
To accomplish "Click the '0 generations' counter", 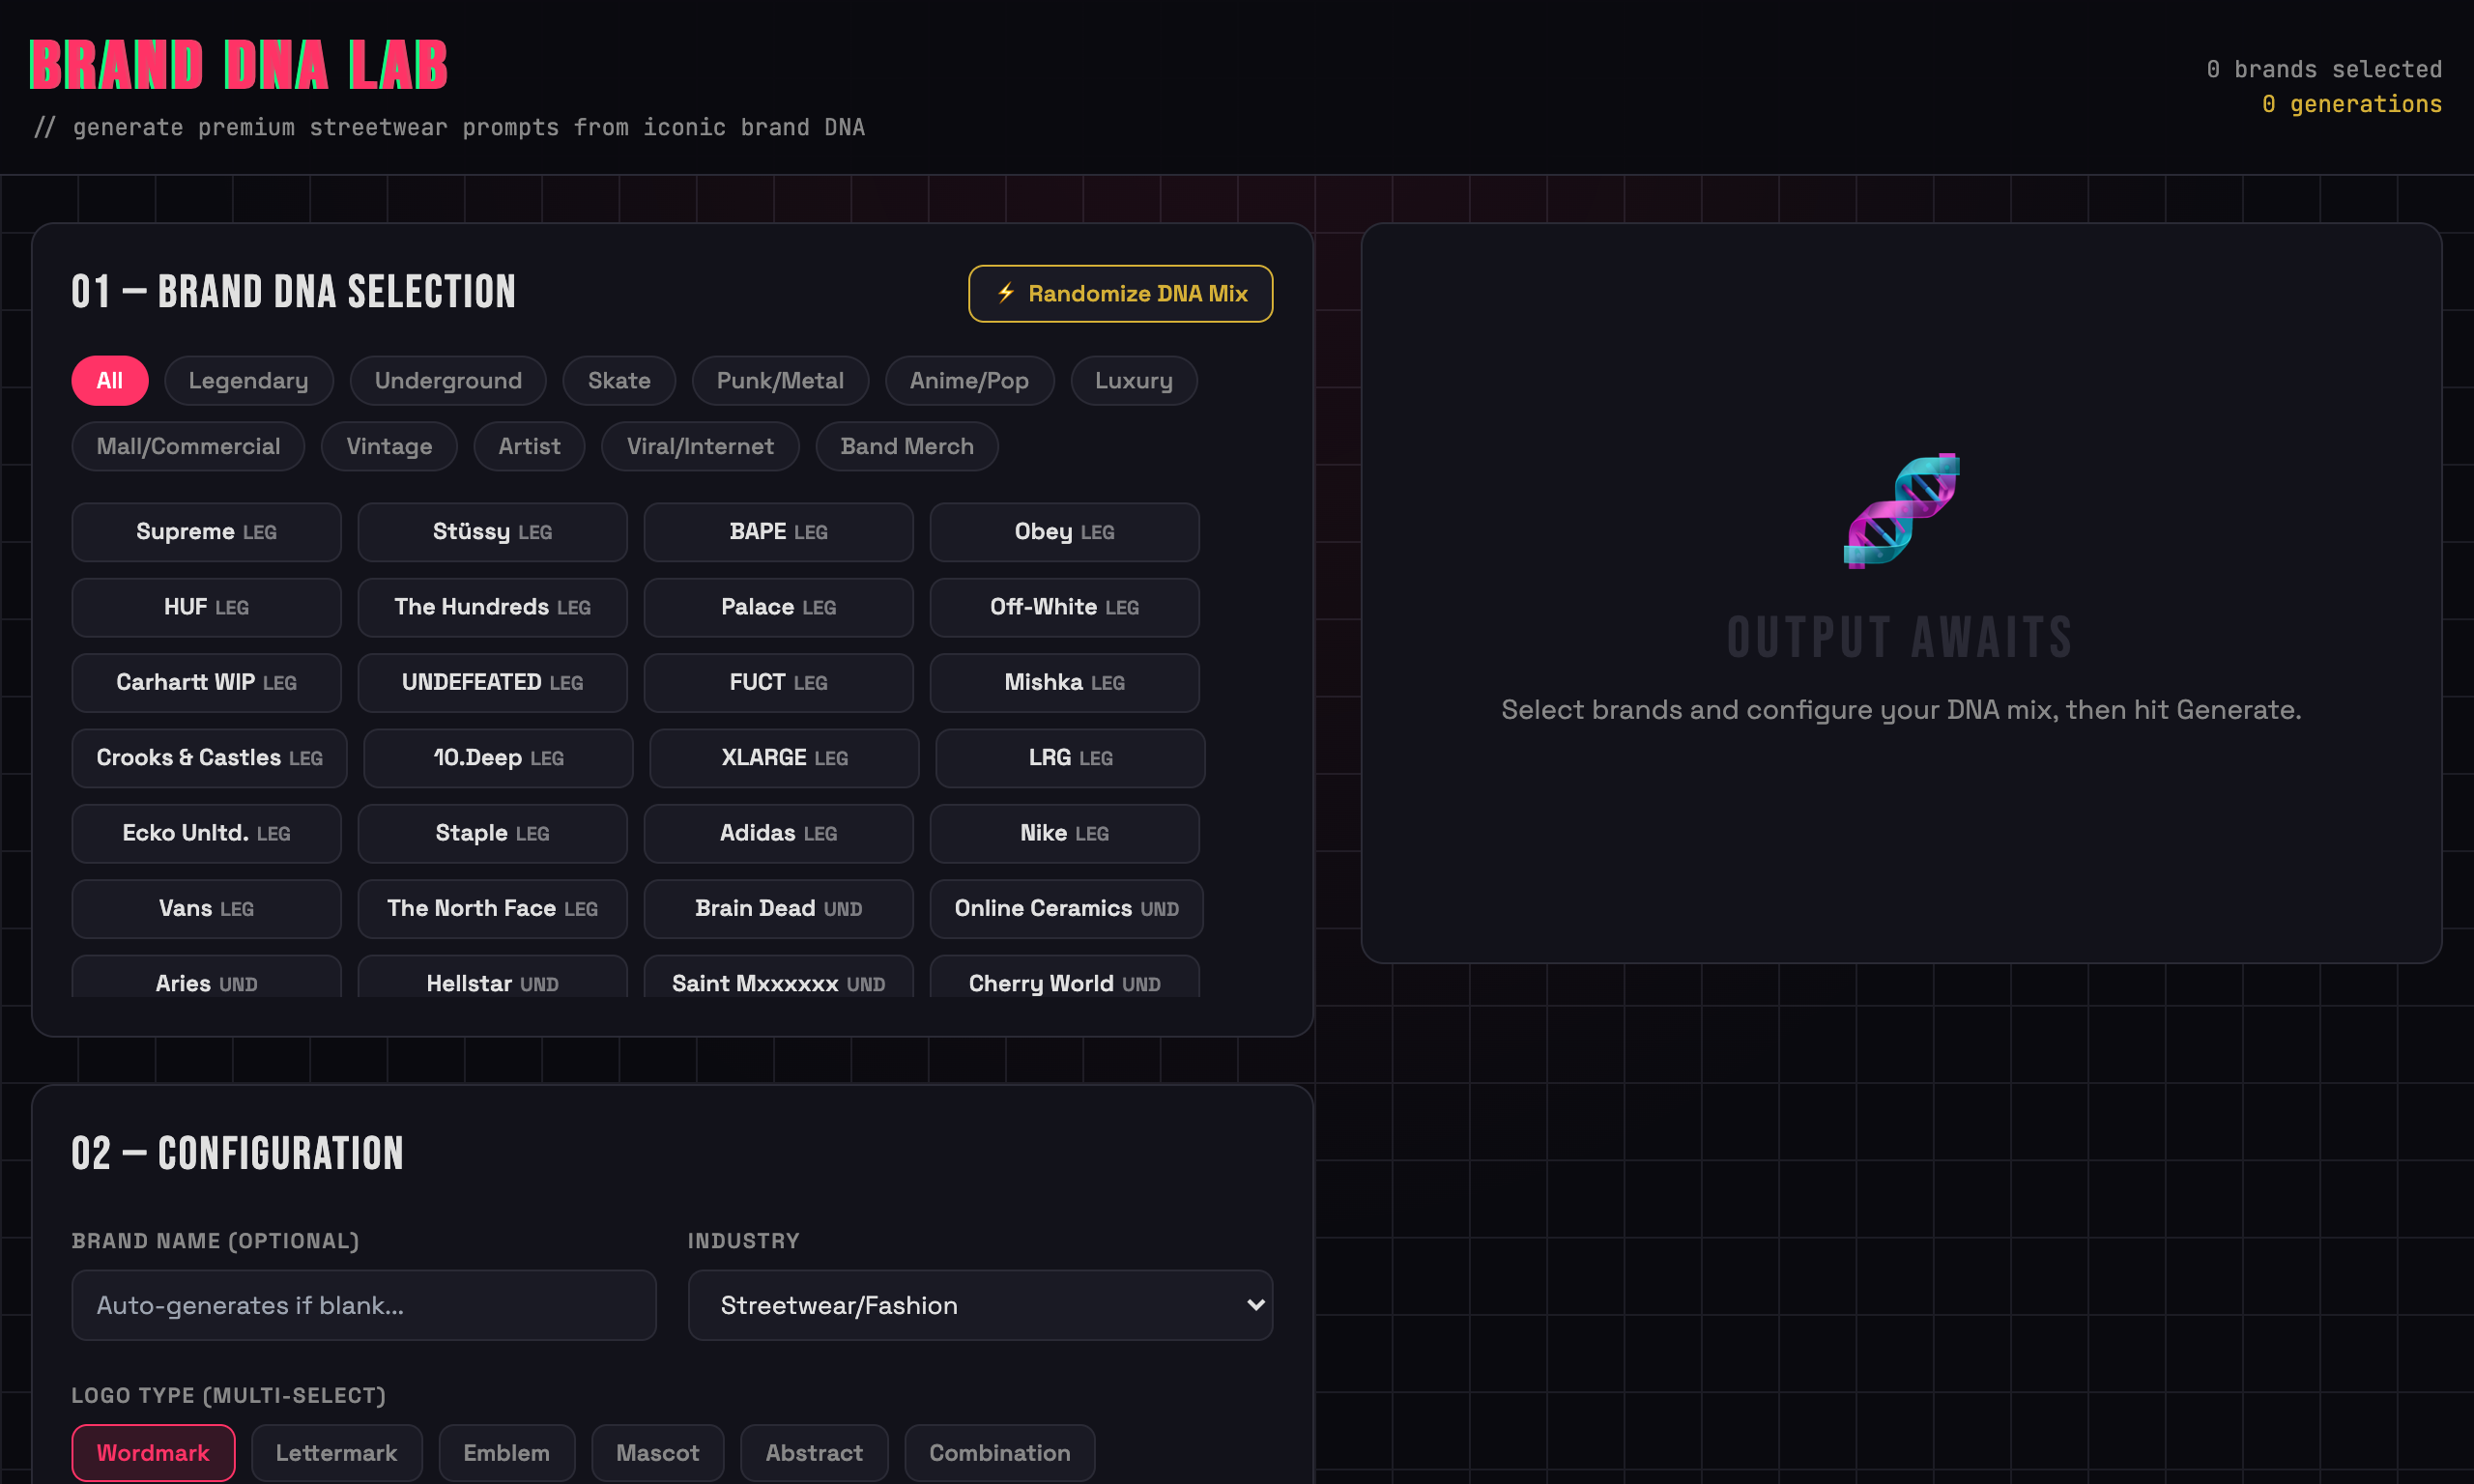I will (2352, 104).
